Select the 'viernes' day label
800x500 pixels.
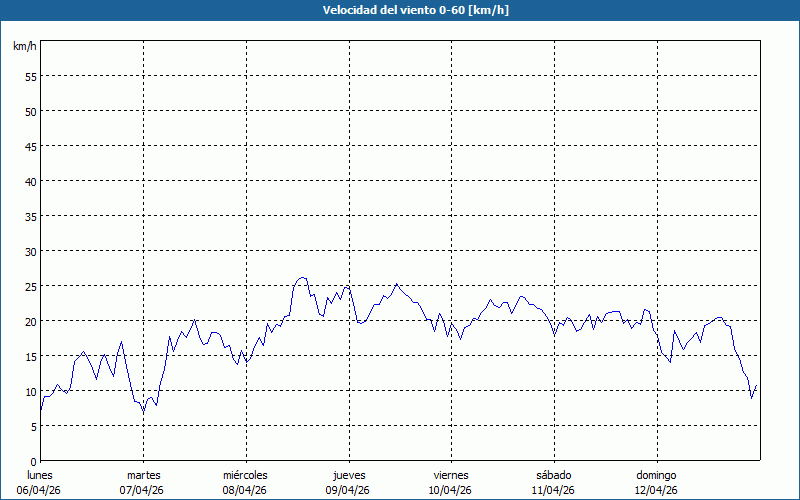[x=450, y=475]
